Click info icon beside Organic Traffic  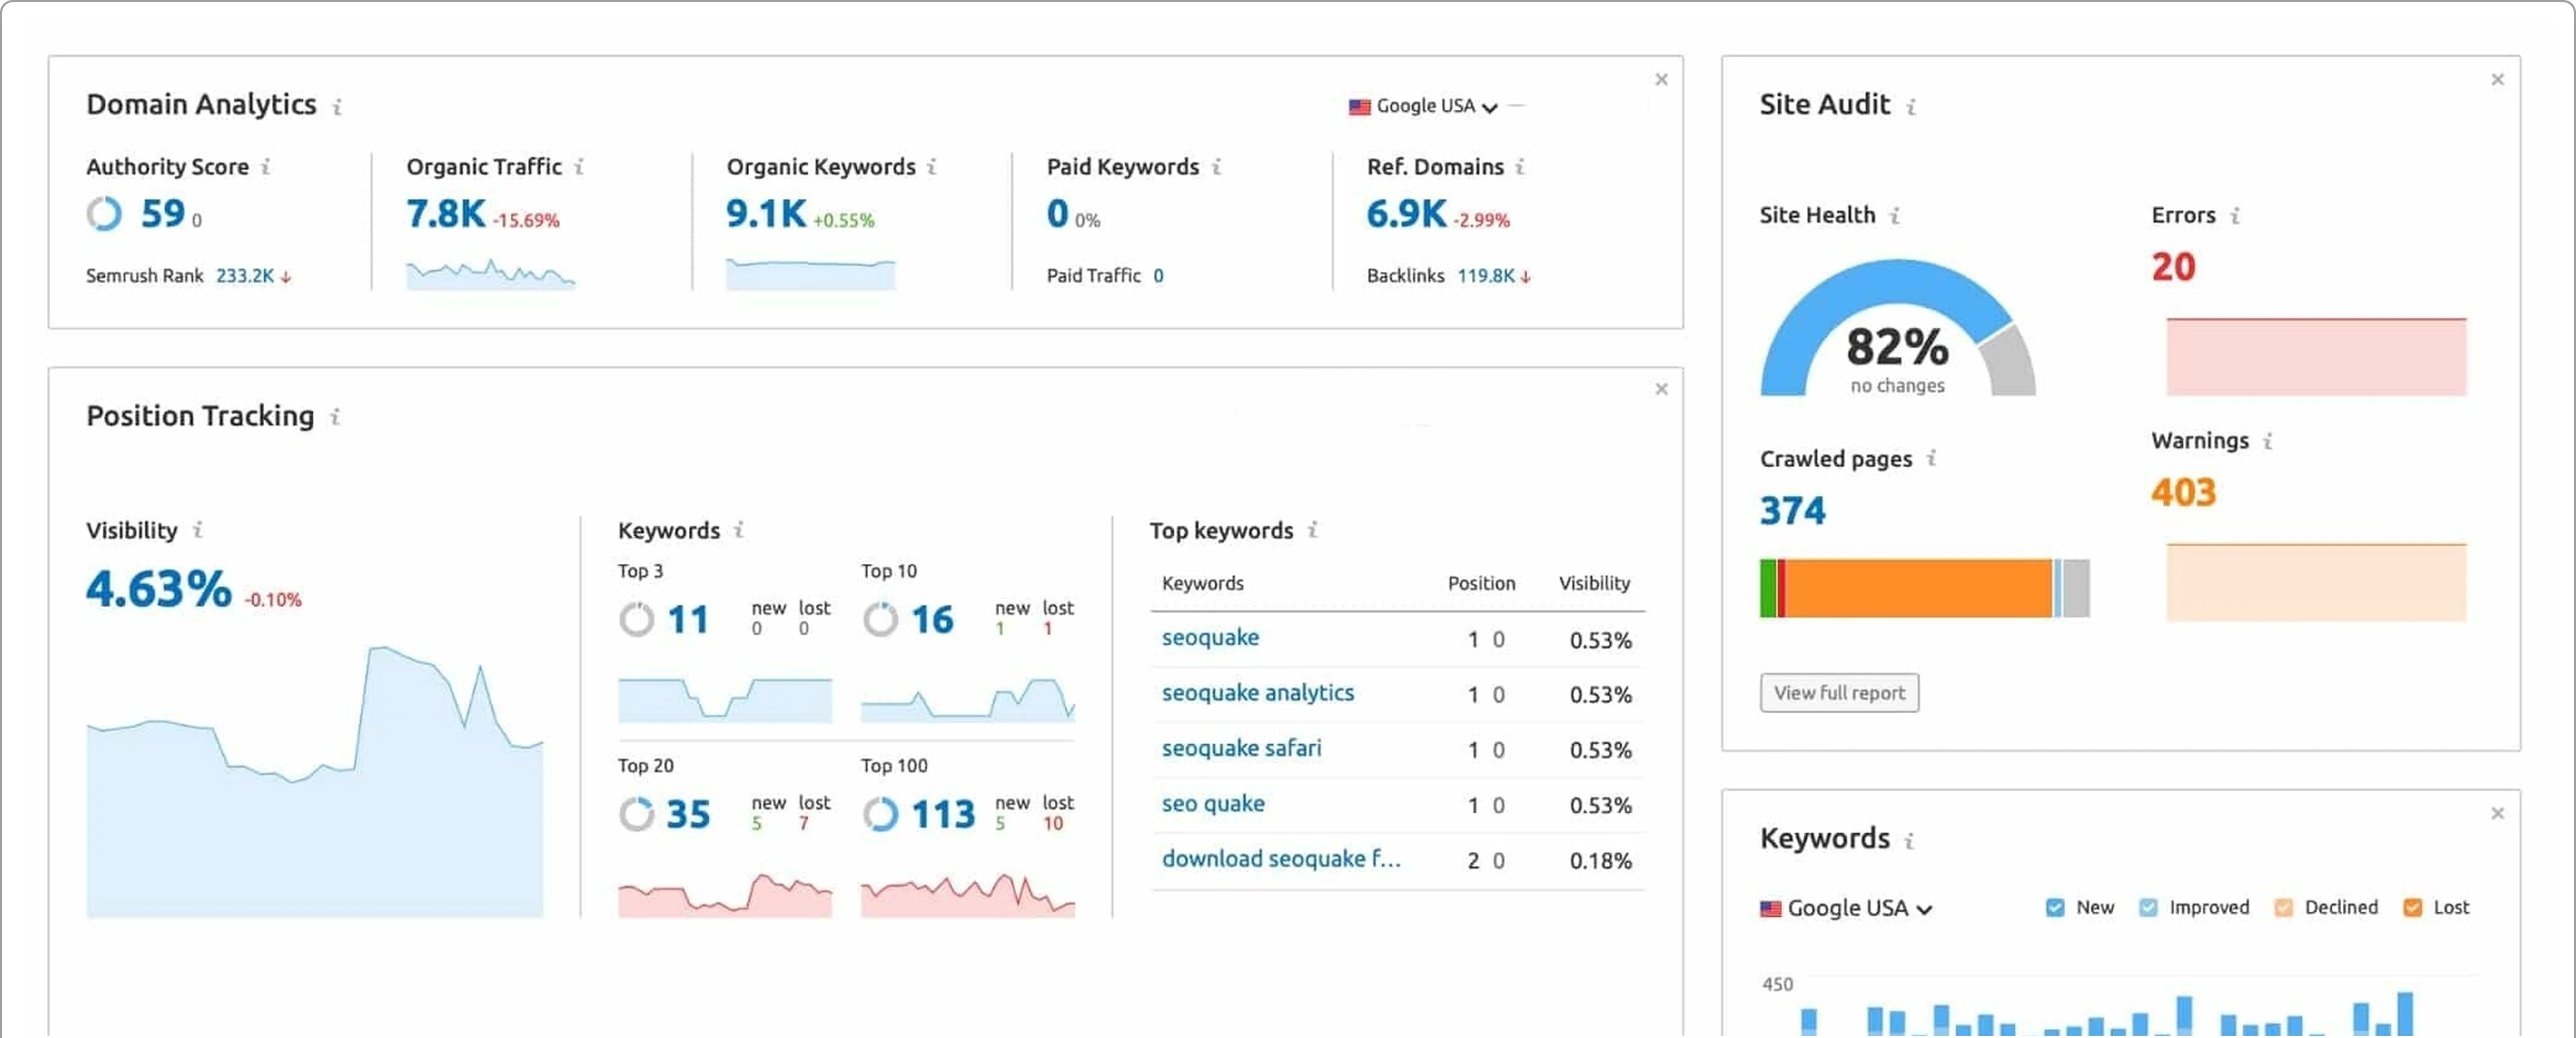[x=579, y=167]
